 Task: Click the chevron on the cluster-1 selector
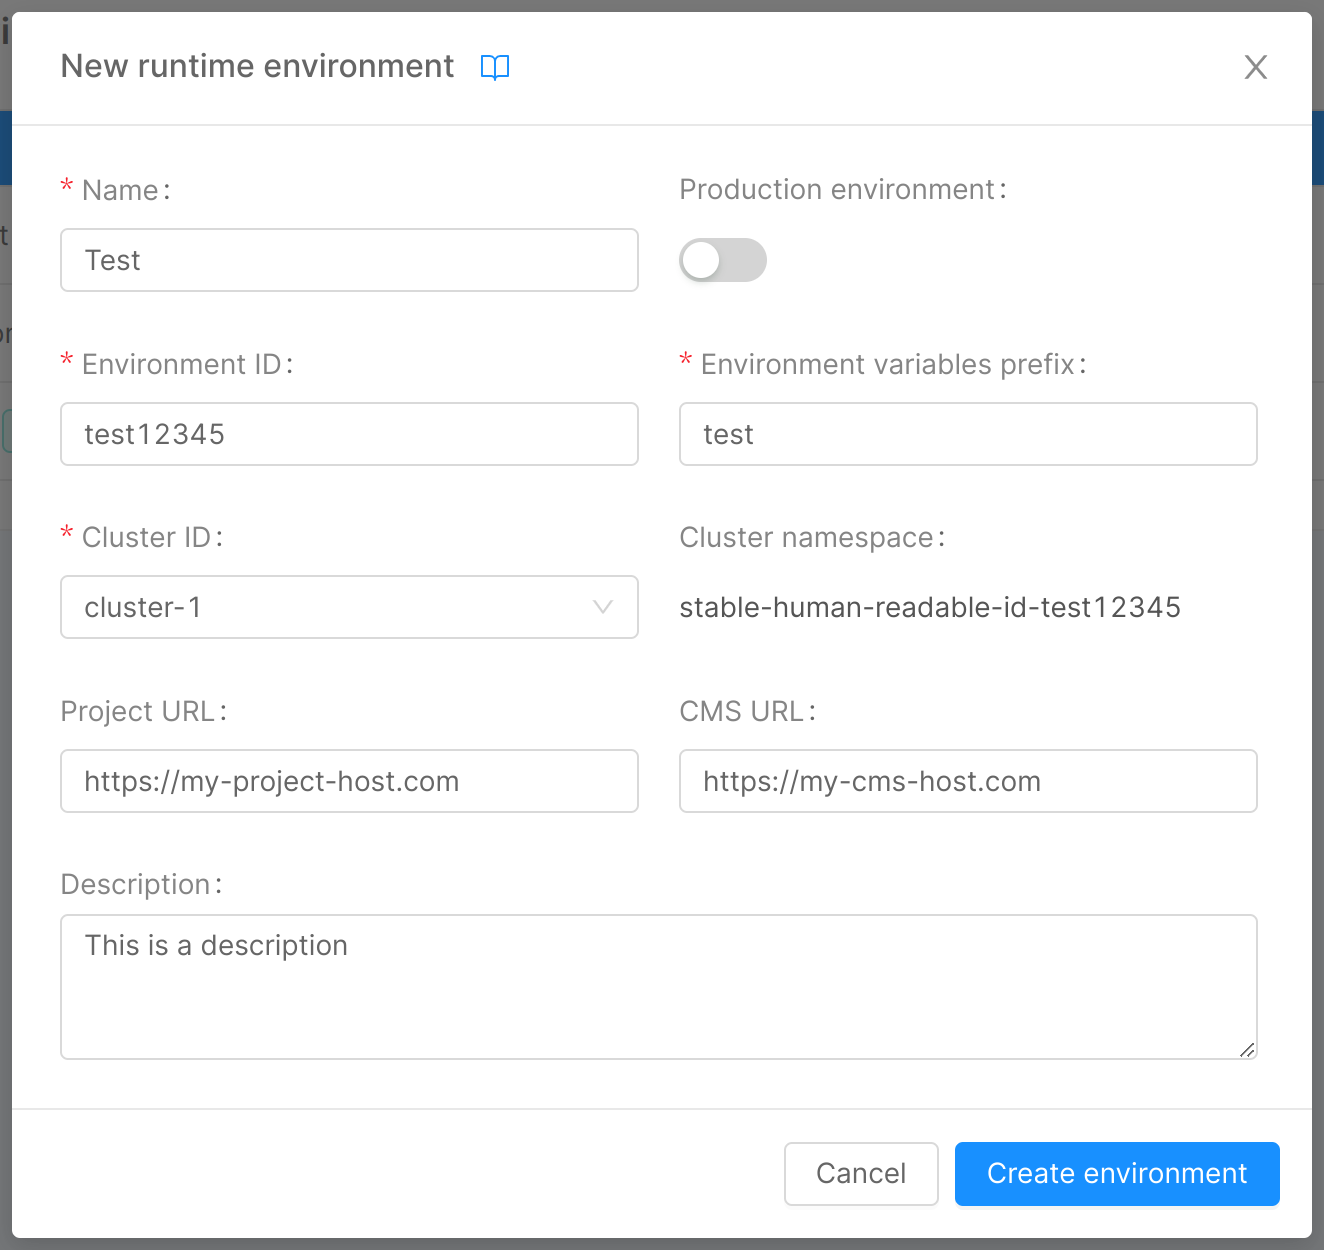(601, 607)
